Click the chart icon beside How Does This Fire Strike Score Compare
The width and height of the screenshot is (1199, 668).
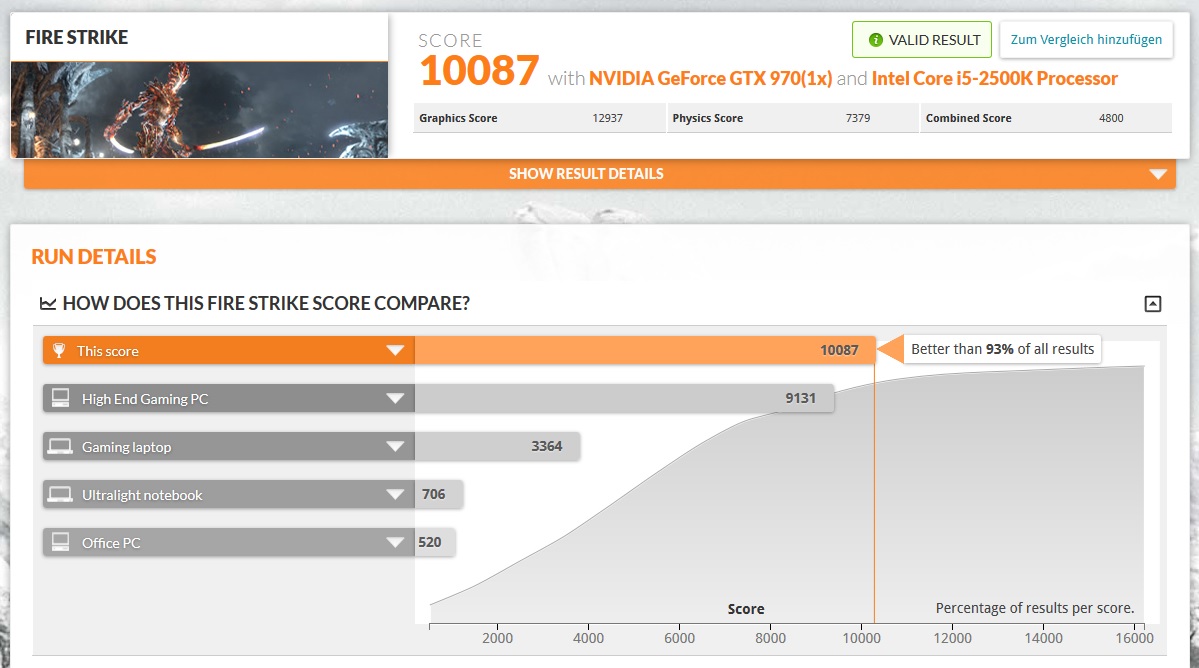[x=47, y=303]
